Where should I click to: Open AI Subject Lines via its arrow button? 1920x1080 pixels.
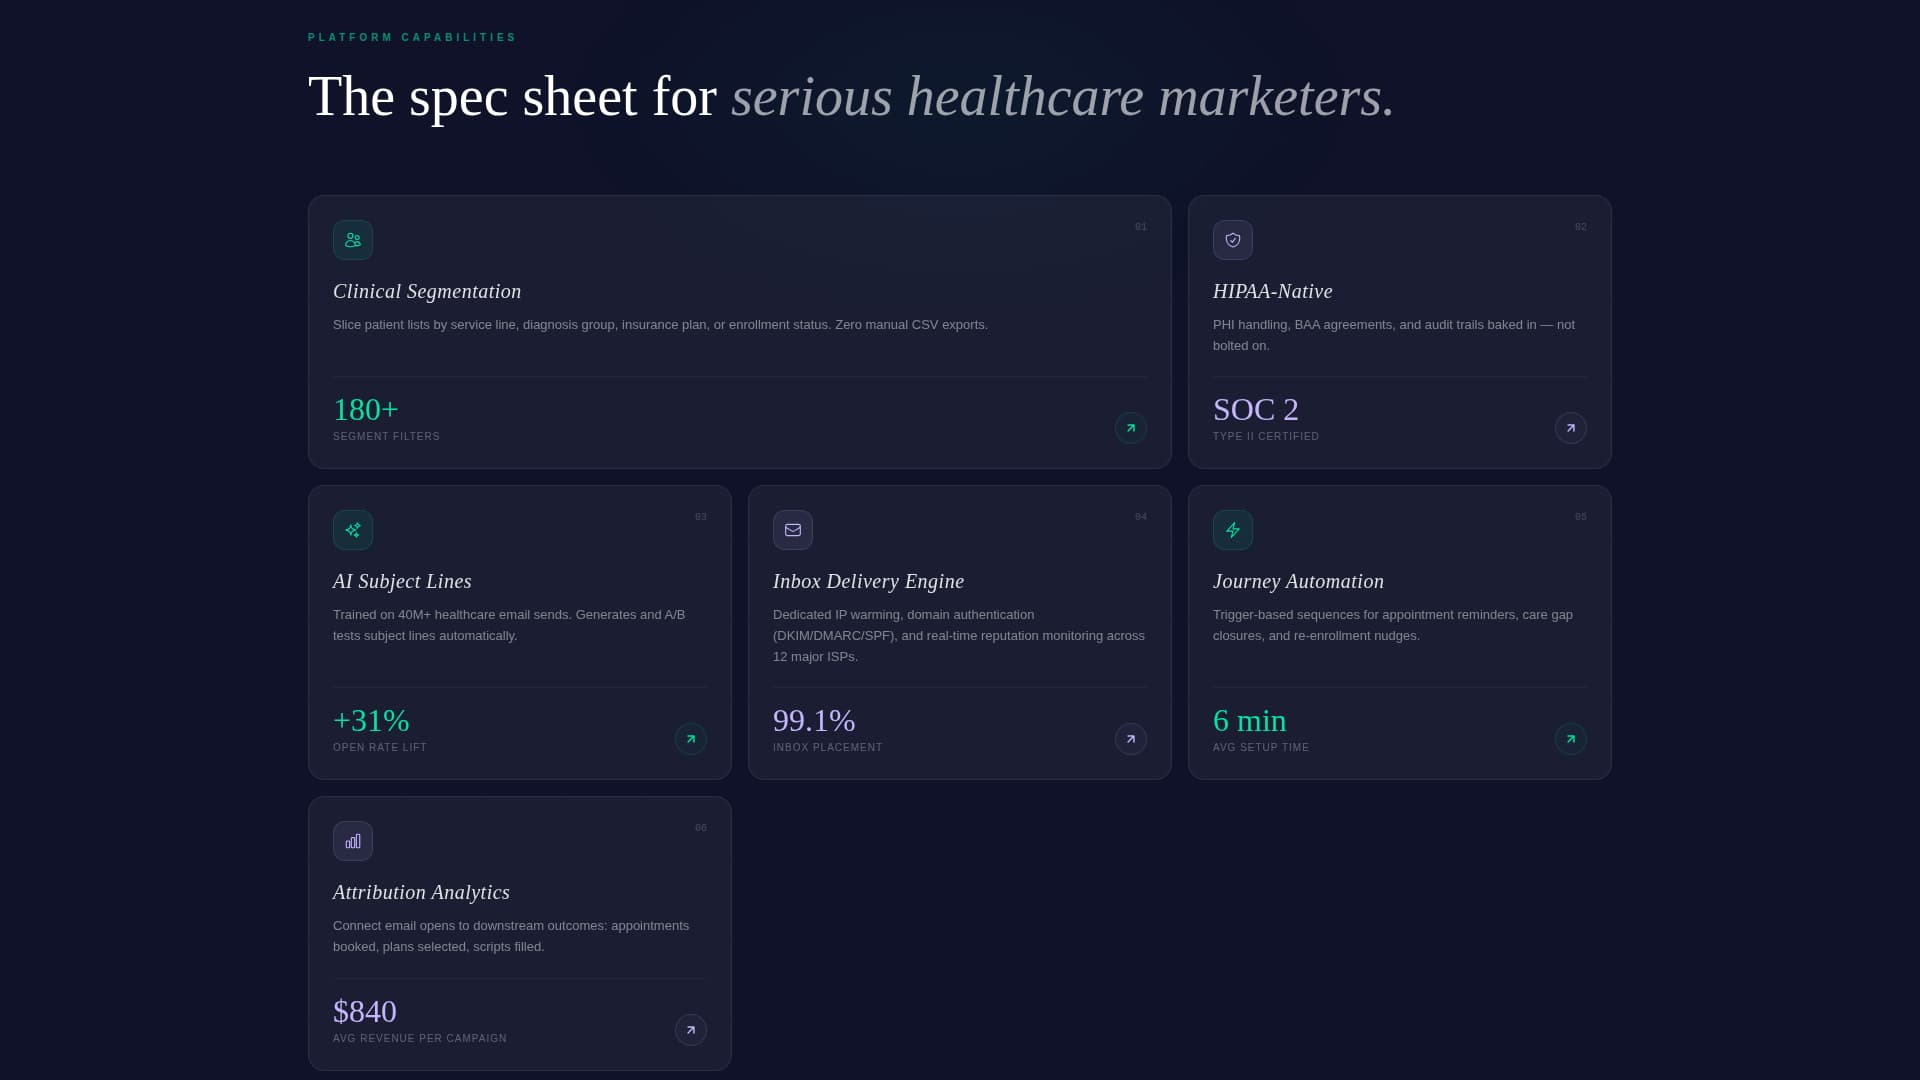click(x=691, y=739)
